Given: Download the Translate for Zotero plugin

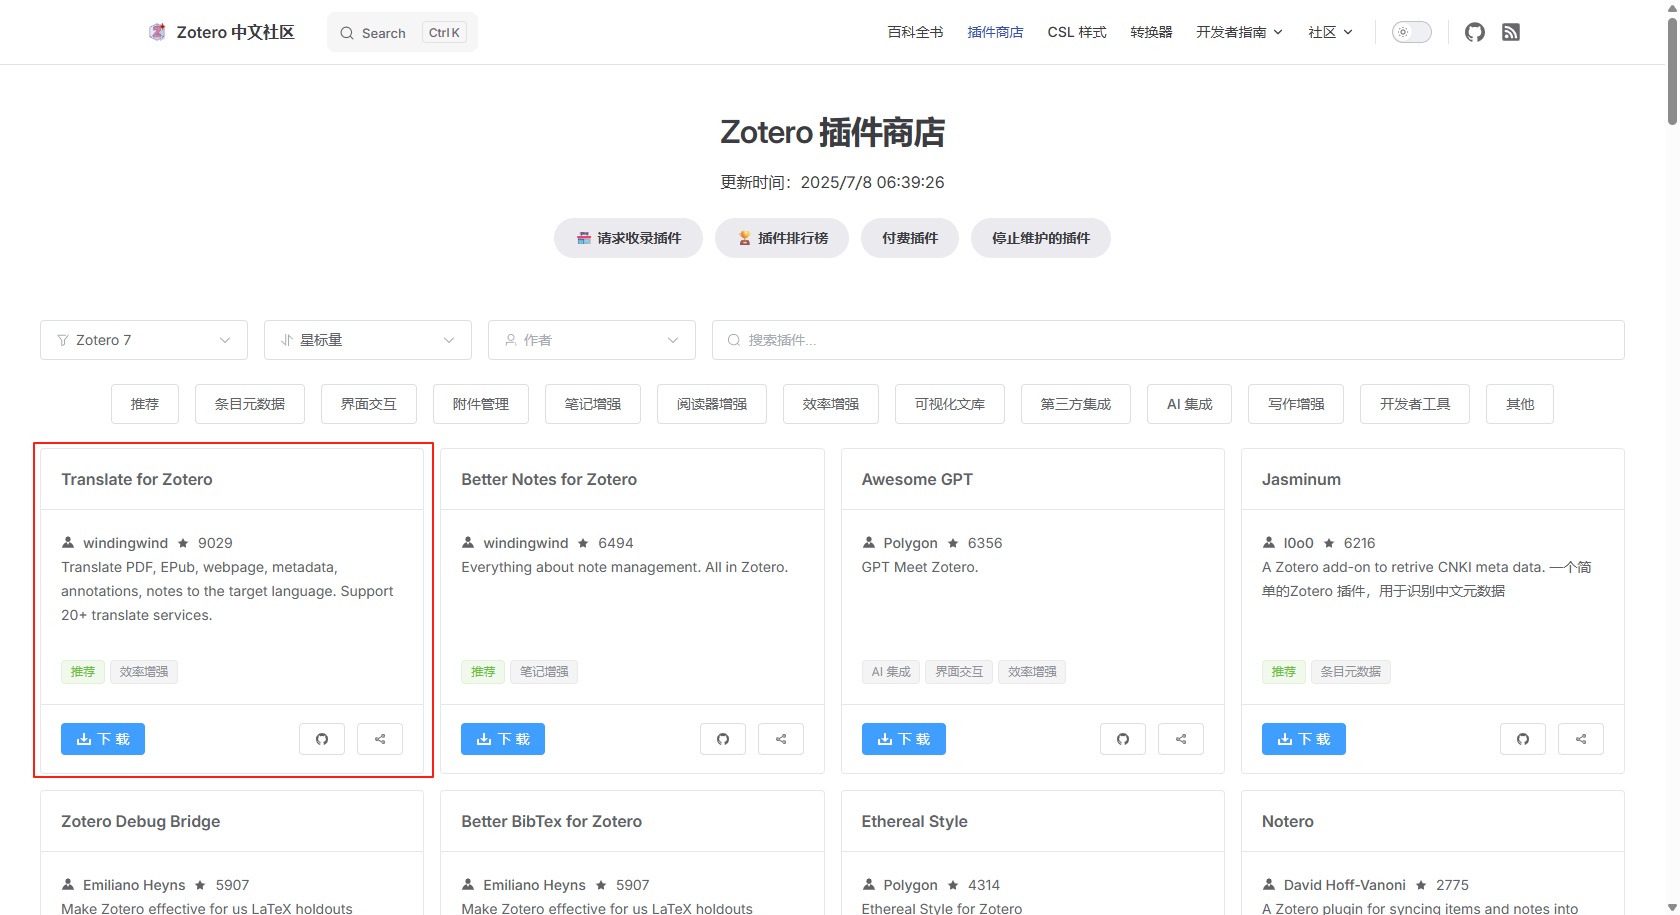Looking at the screenshot, I should tap(102, 738).
